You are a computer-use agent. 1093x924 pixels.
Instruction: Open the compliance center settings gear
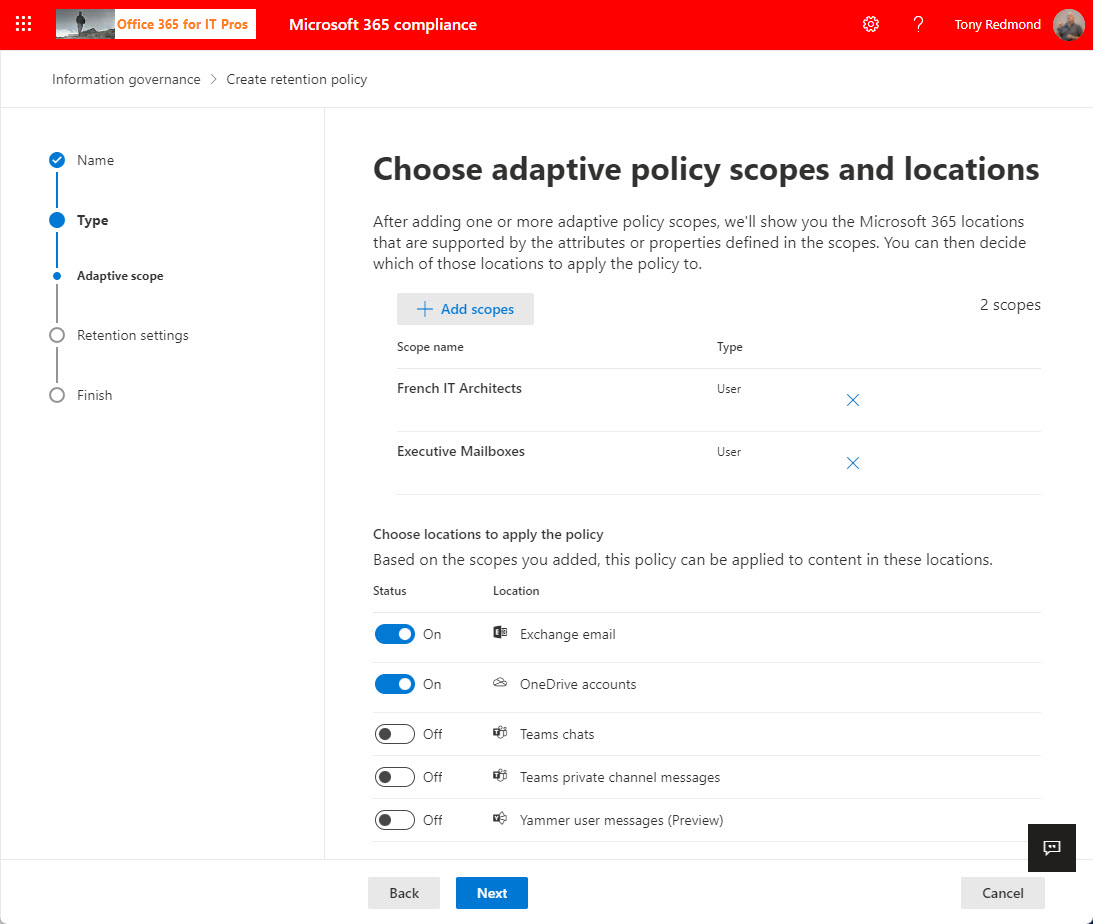point(870,24)
